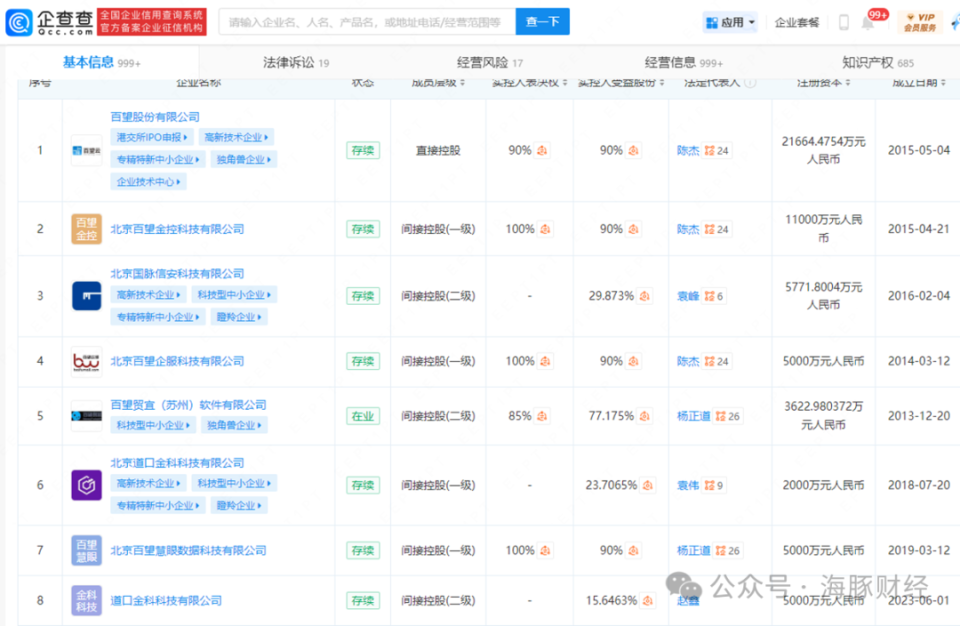The height and width of the screenshot is (626, 960).
Task: Click the 北京道口金科 company logo
Action: point(86,484)
